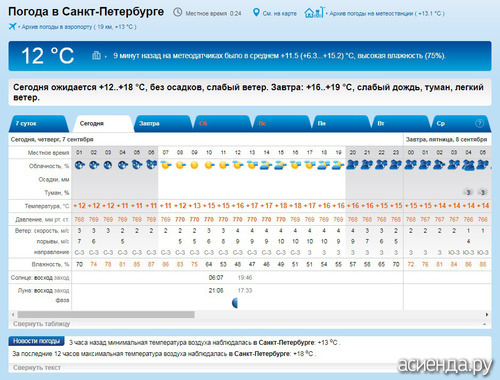The image size is (500, 380).
Task: Click the 'Погода в Санкт-Петербурге' heading
Action: click(86, 12)
